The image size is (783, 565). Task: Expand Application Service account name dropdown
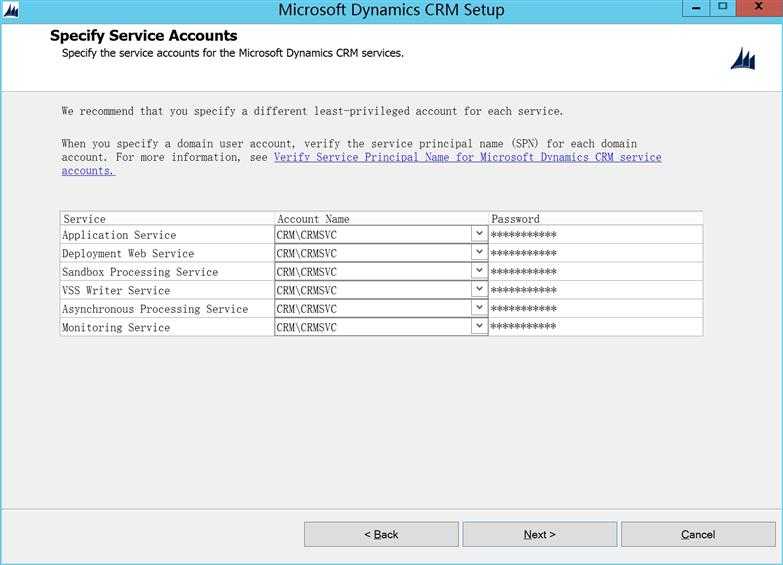click(x=479, y=234)
